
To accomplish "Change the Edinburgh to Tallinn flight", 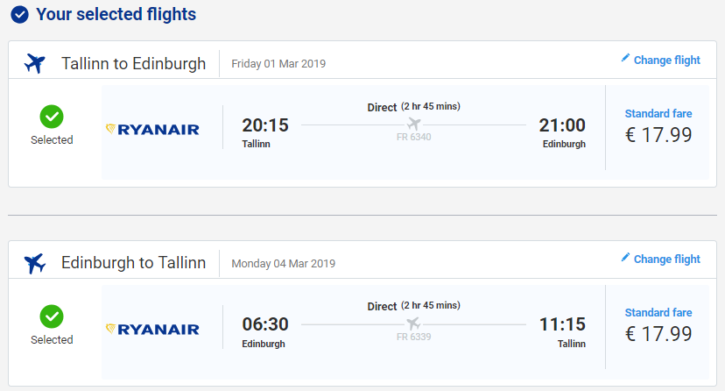I will coord(661,259).
